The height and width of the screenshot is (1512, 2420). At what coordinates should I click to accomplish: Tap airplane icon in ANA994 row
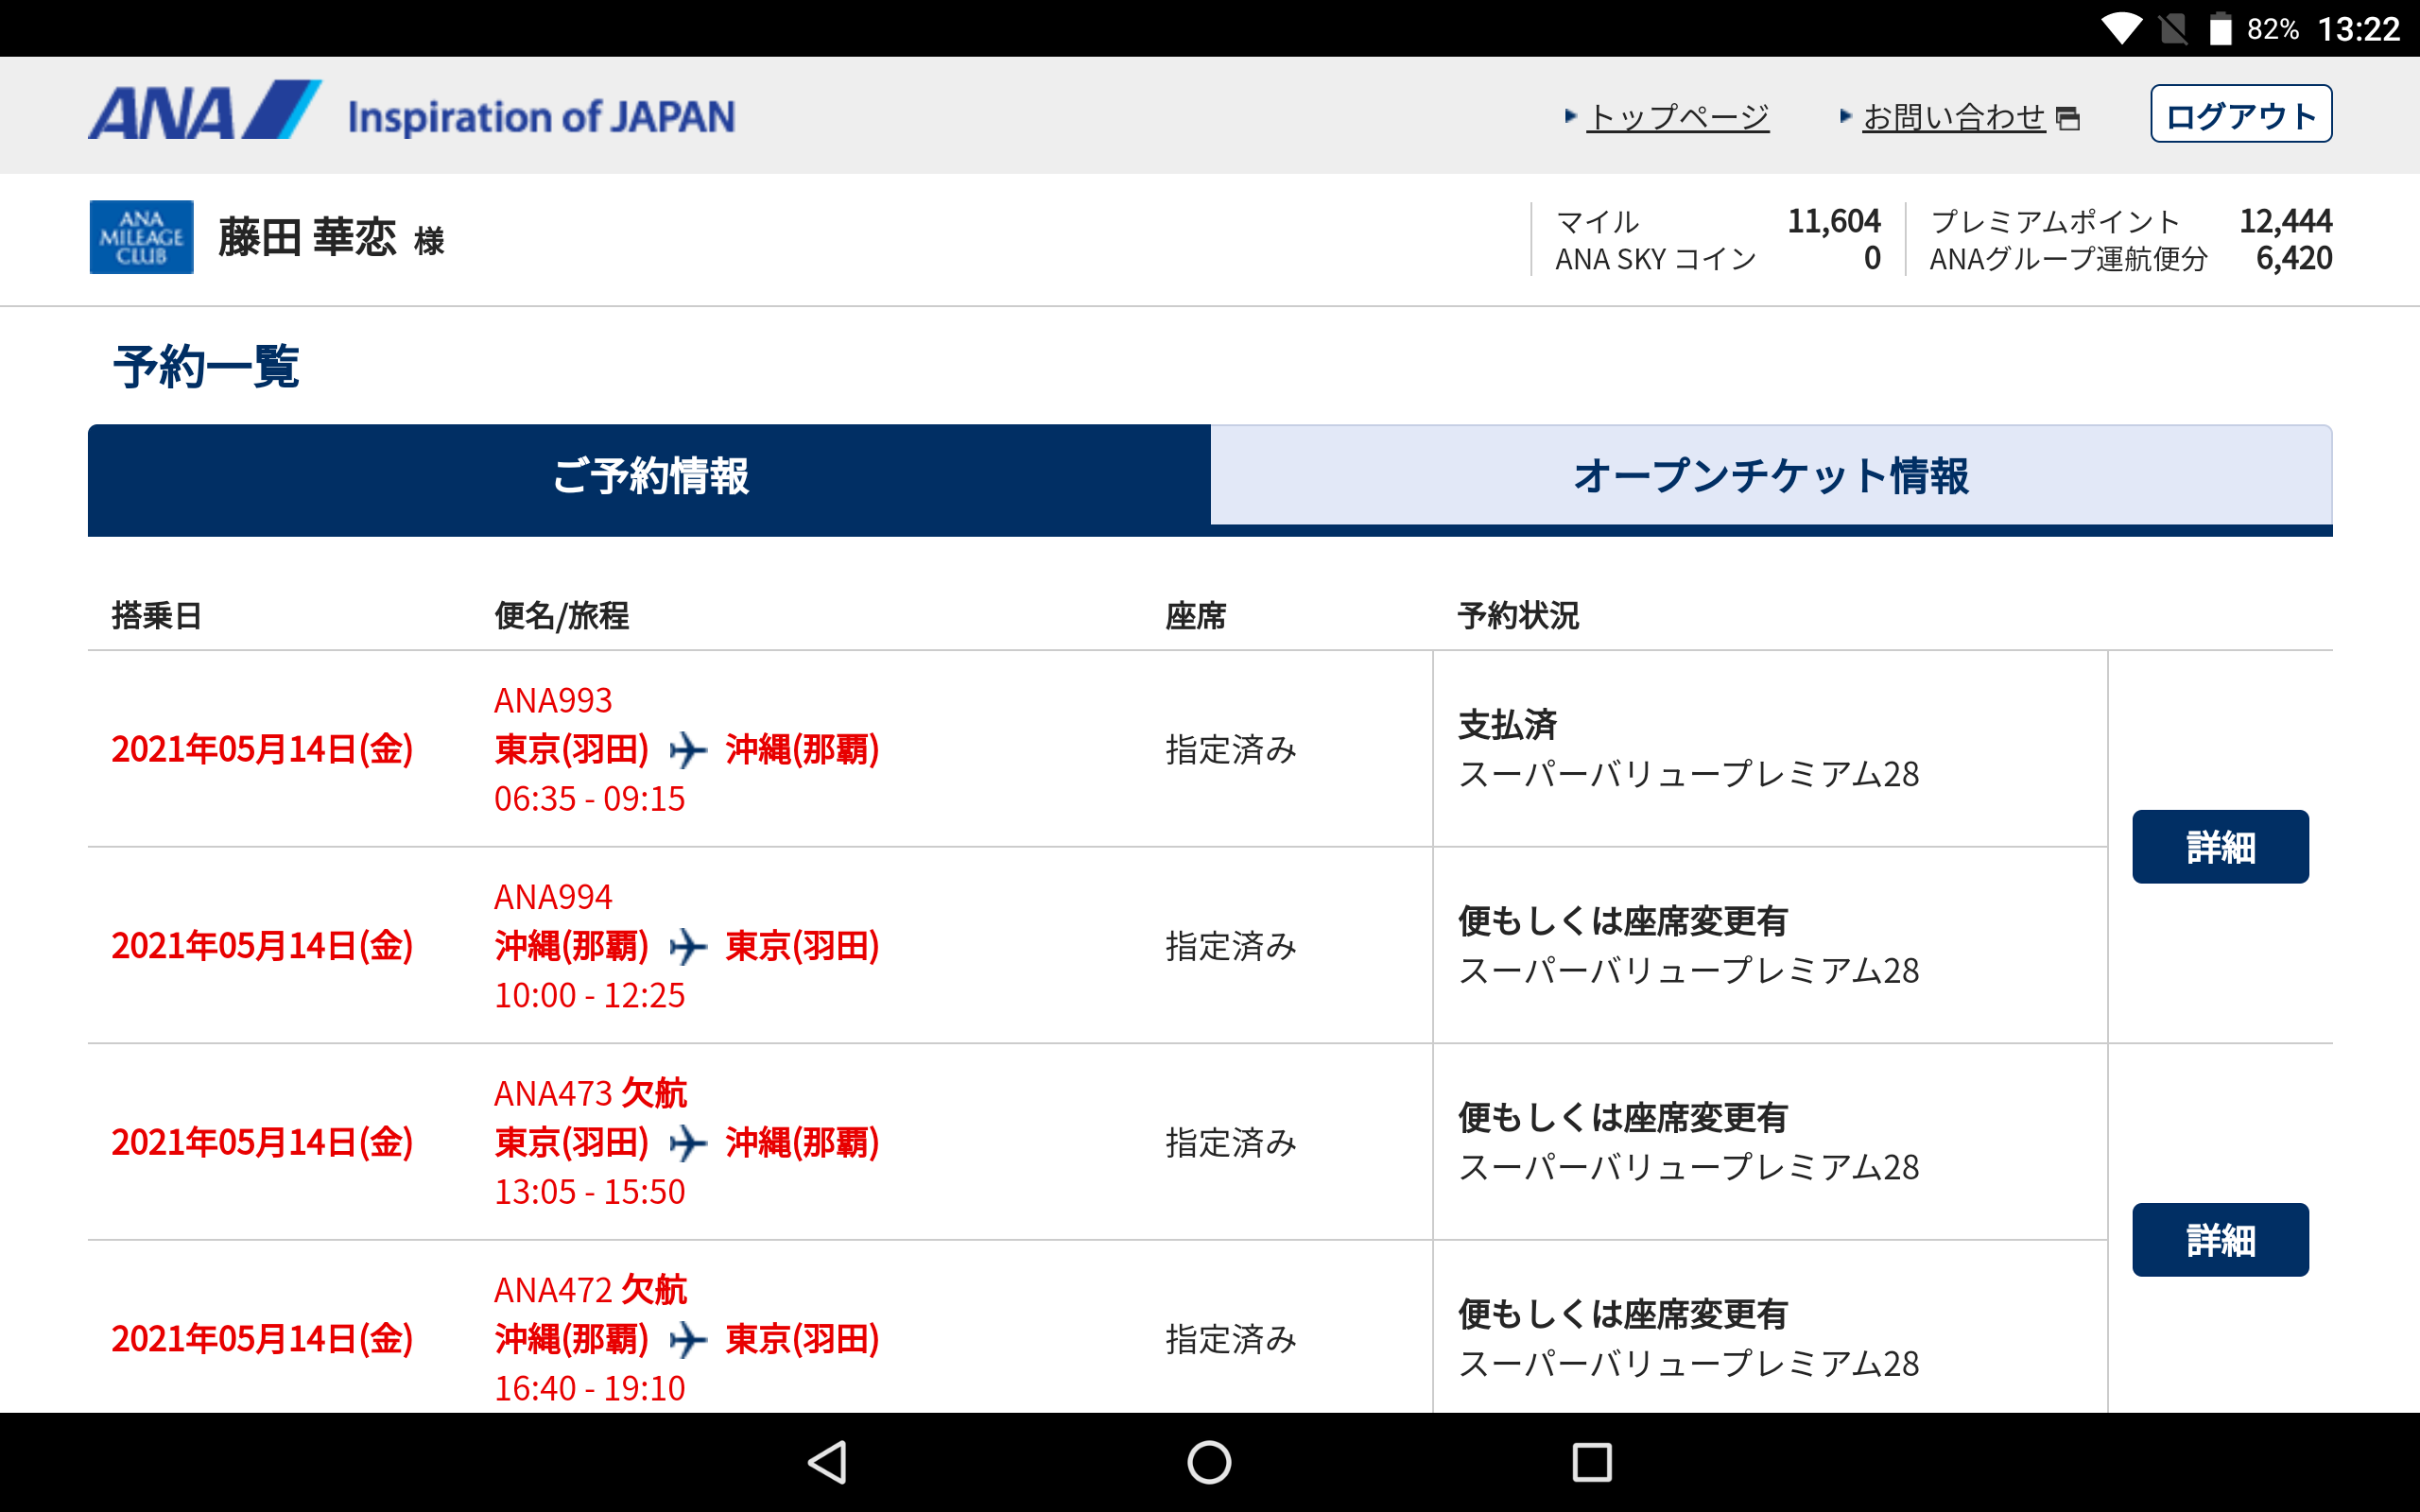[x=687, y=946]
